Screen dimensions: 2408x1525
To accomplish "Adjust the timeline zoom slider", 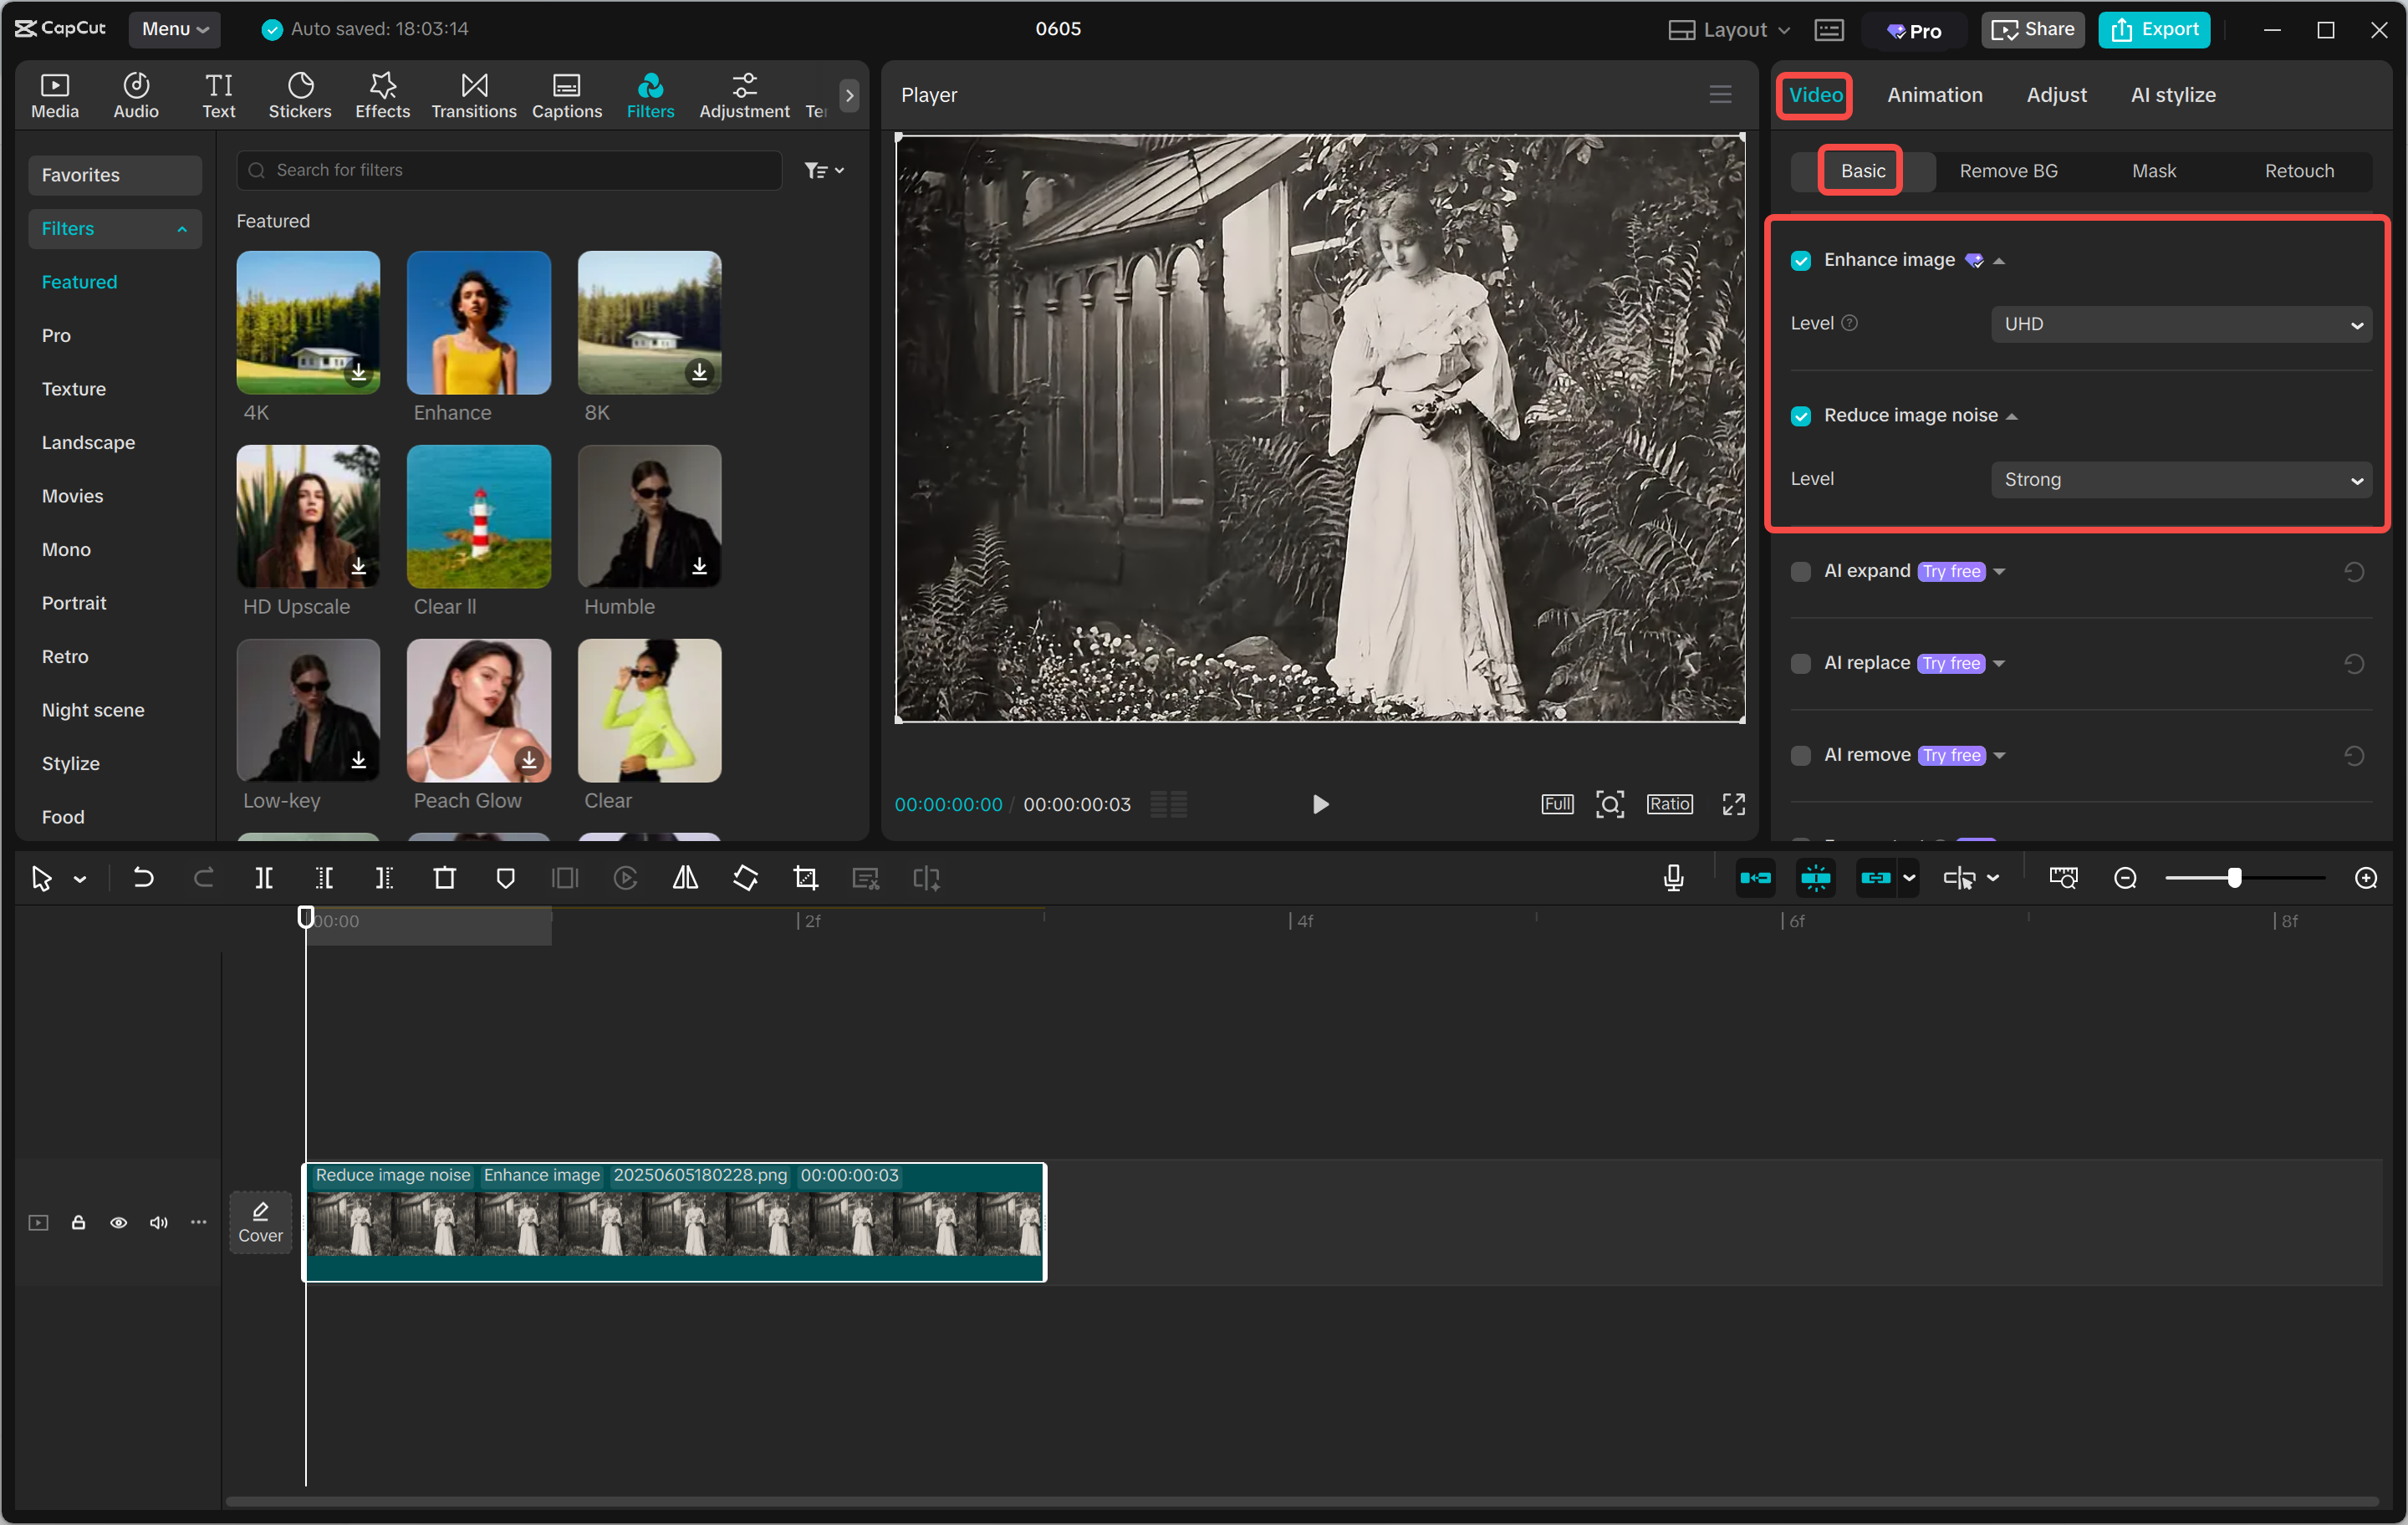I will pos(2237,878).
